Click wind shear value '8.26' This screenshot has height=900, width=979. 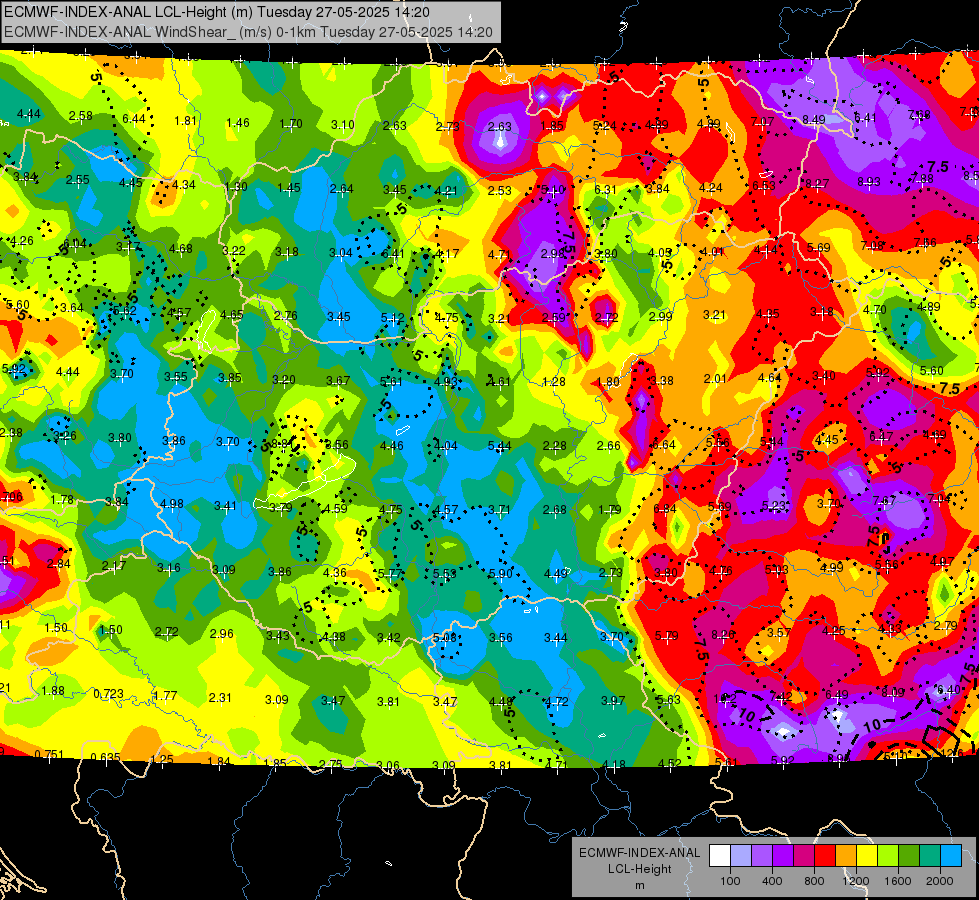723,635
